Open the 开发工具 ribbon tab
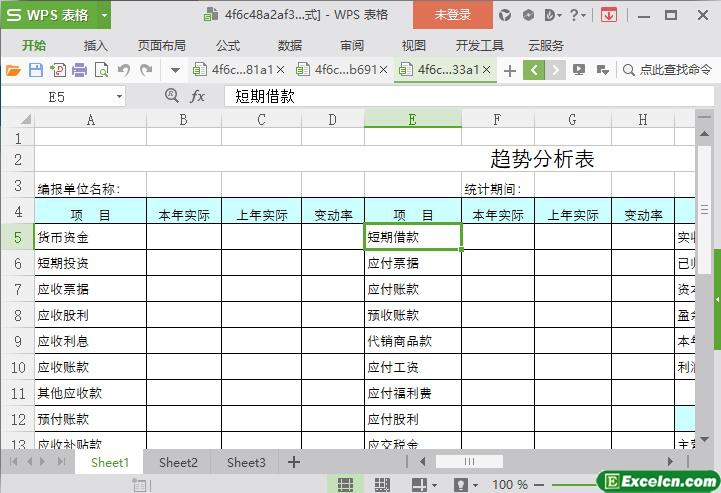This screenshot has width=721, height=493. coord(480,46)
